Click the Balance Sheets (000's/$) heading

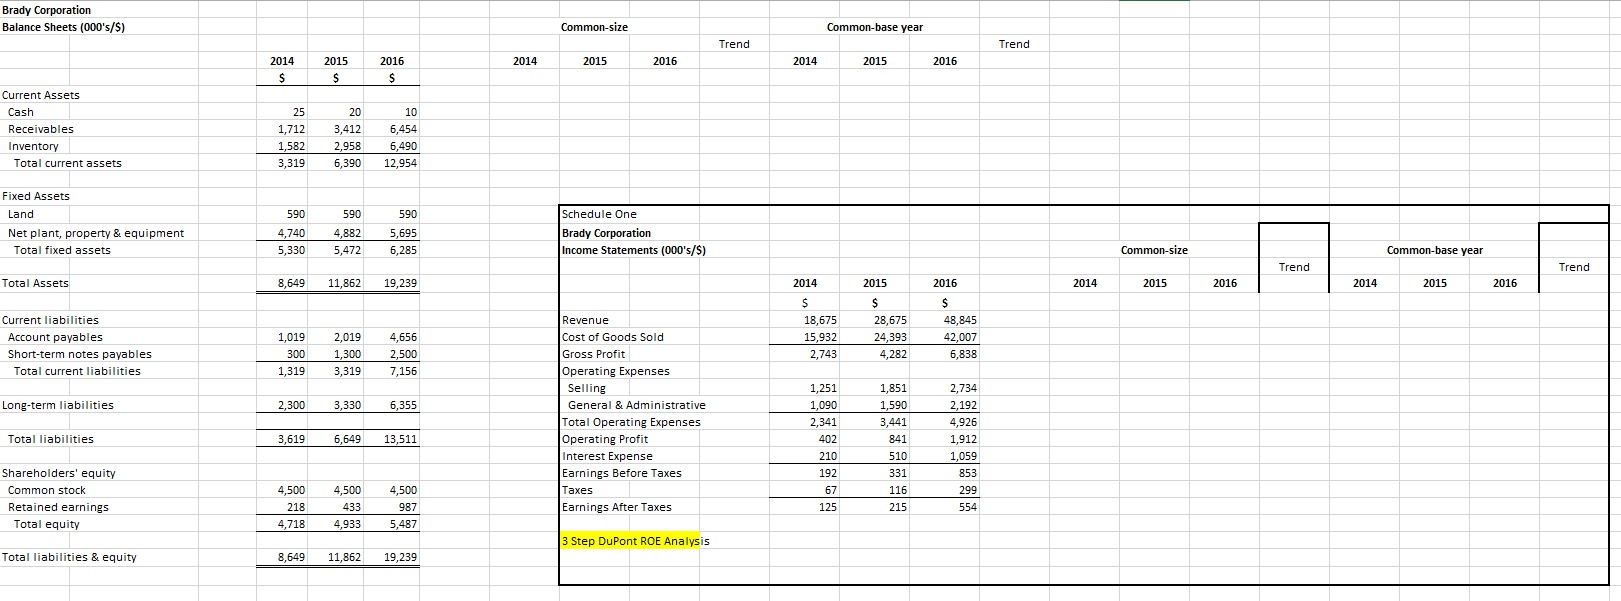tap(63, 27)
